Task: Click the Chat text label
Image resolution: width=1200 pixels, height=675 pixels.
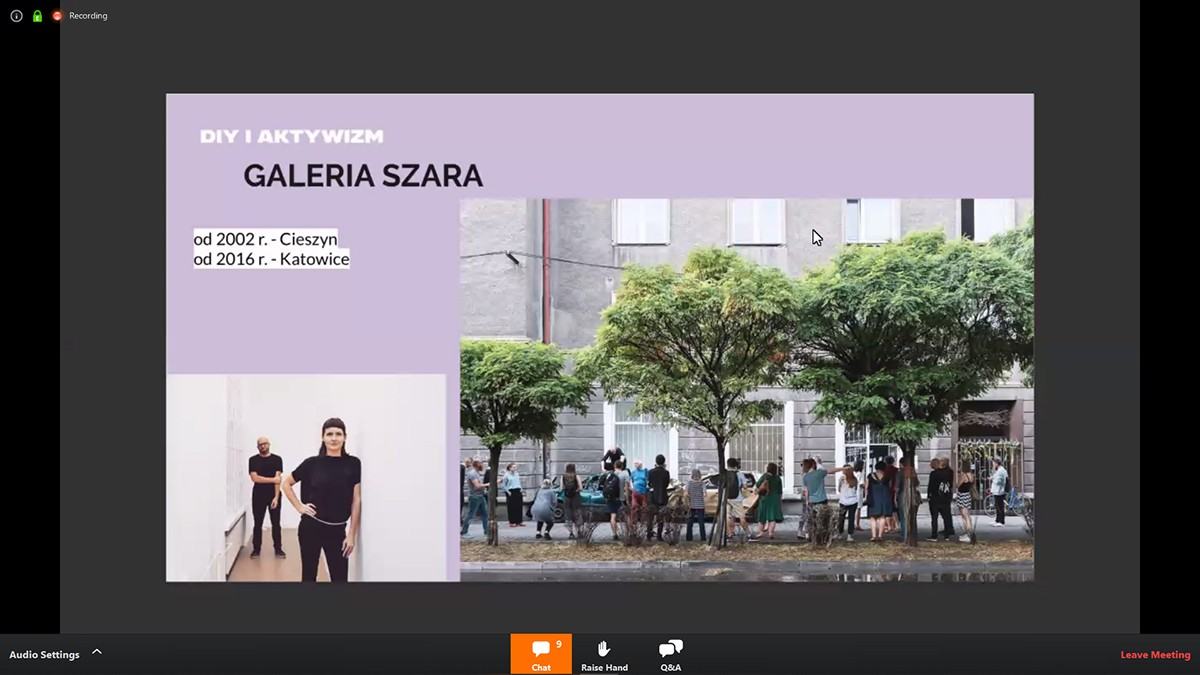Action: pos(540,667)
